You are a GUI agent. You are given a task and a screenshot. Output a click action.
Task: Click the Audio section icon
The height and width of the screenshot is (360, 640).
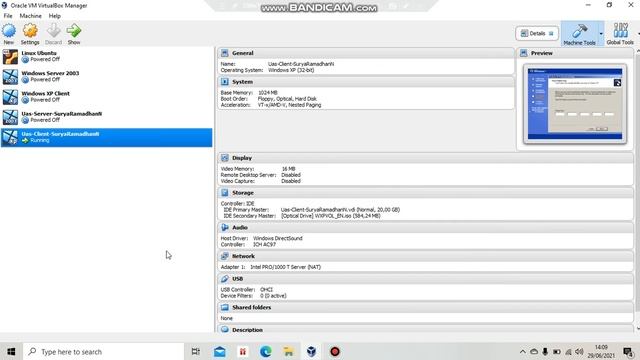point(224,227)
